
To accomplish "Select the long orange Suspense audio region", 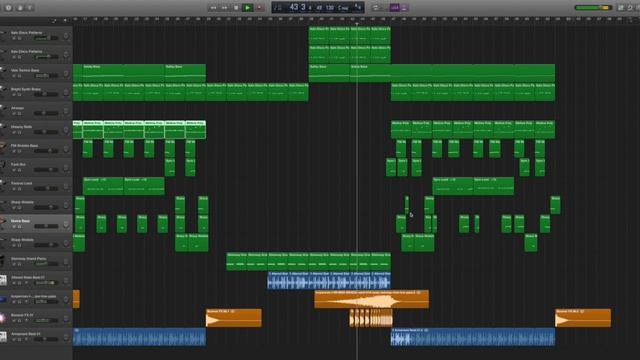I will (371, 299).
